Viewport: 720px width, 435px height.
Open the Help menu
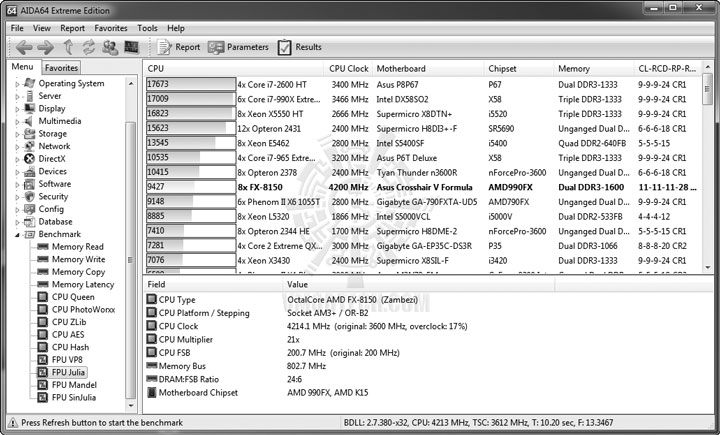click(x=175, y=28)
